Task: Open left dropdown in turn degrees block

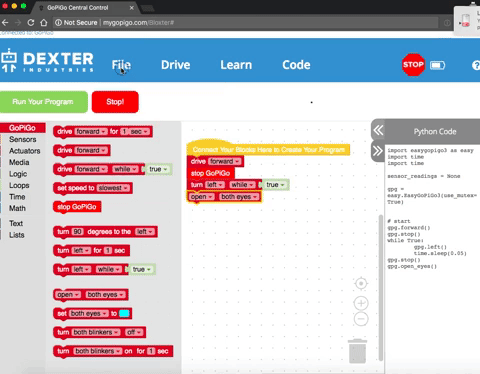Action: point(145,231)
